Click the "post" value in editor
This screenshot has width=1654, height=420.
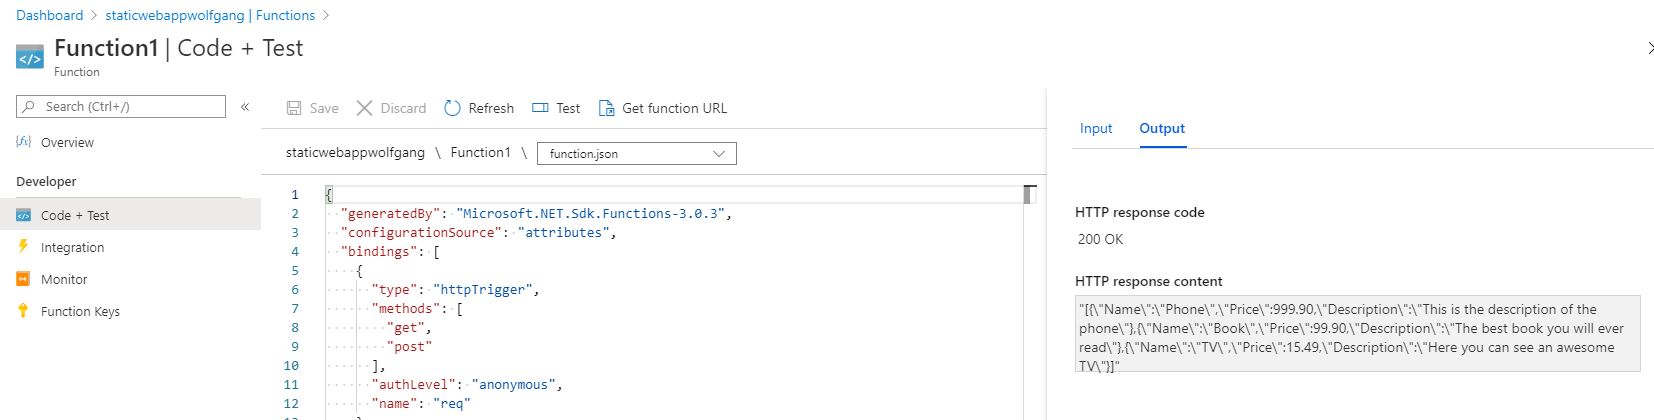410,347
